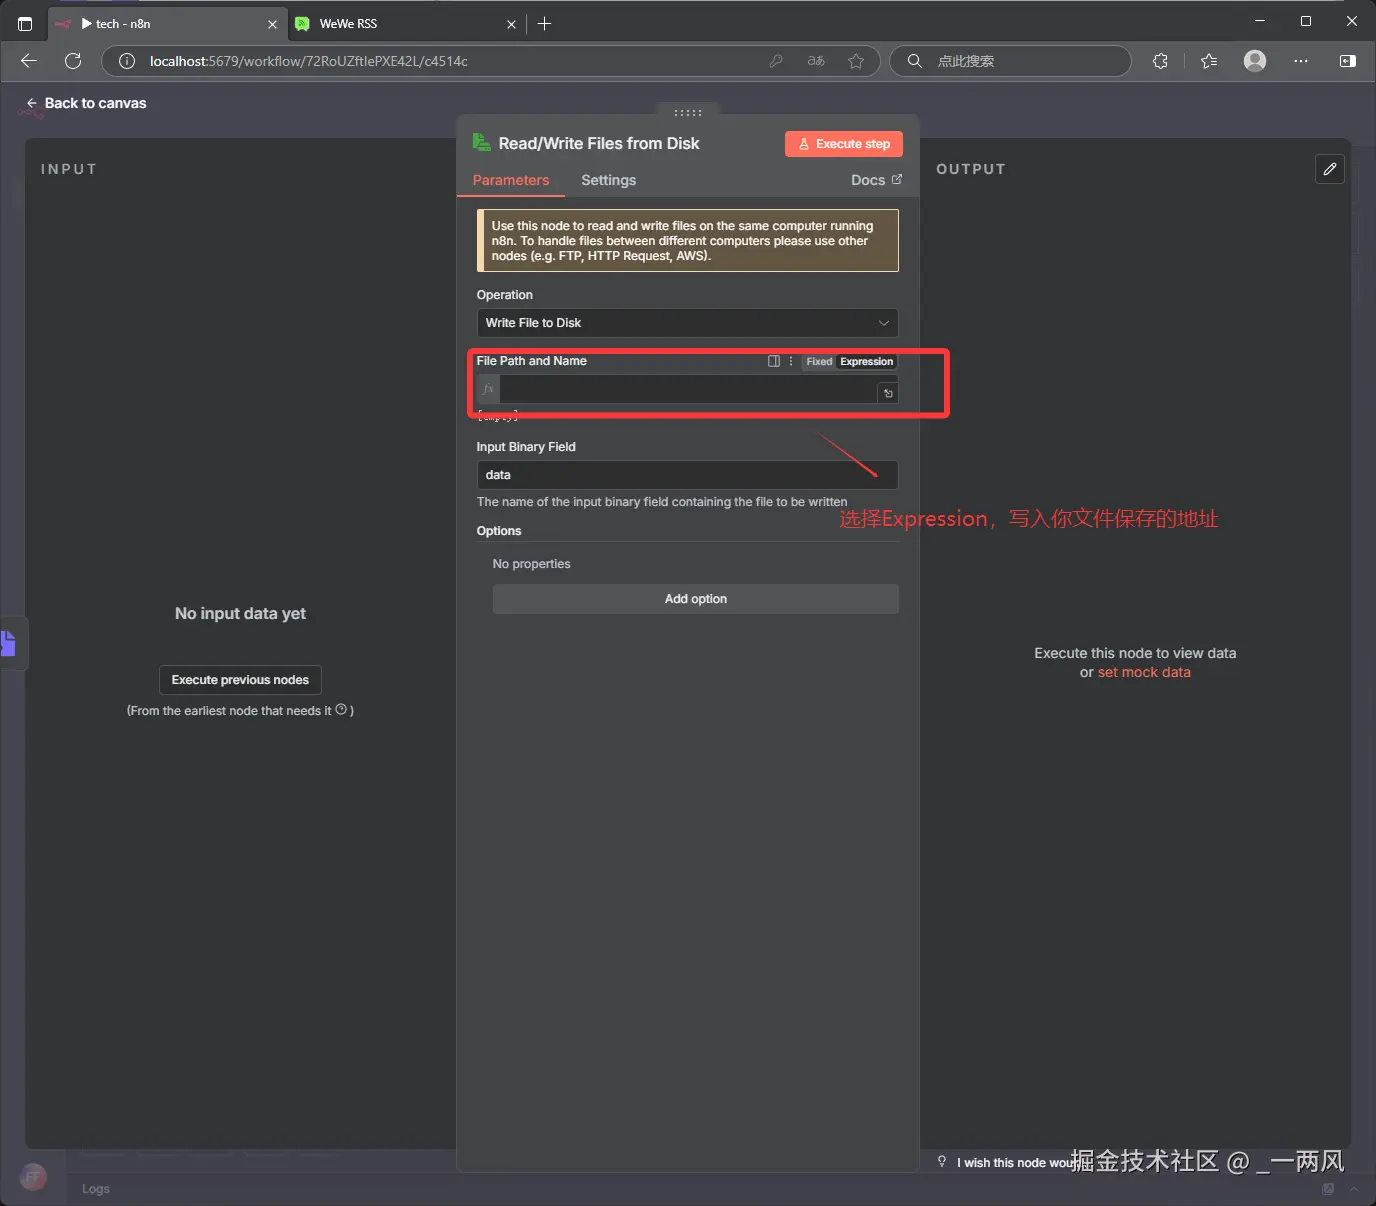Grab the node panel drag handle
Viewport: 1376px width, 1206px height.
688,113
